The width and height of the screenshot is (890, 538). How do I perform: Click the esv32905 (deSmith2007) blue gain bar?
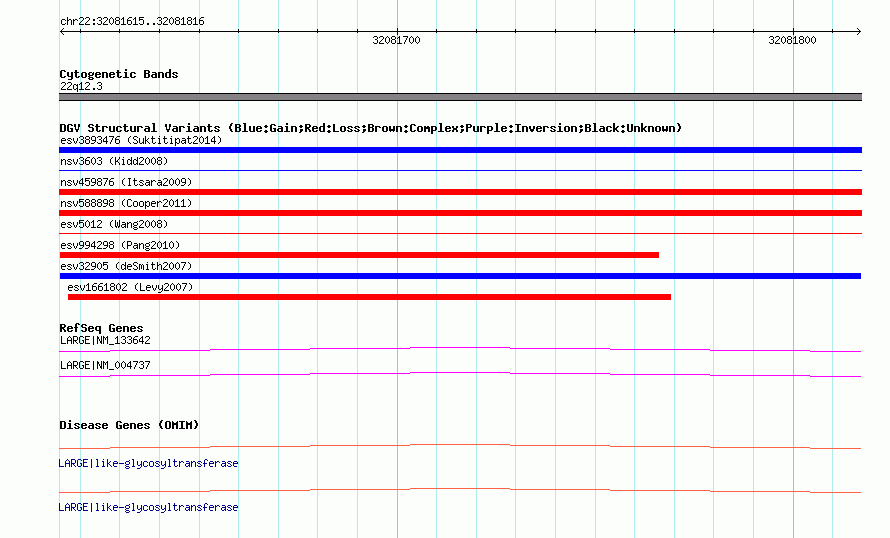[460, 276]
